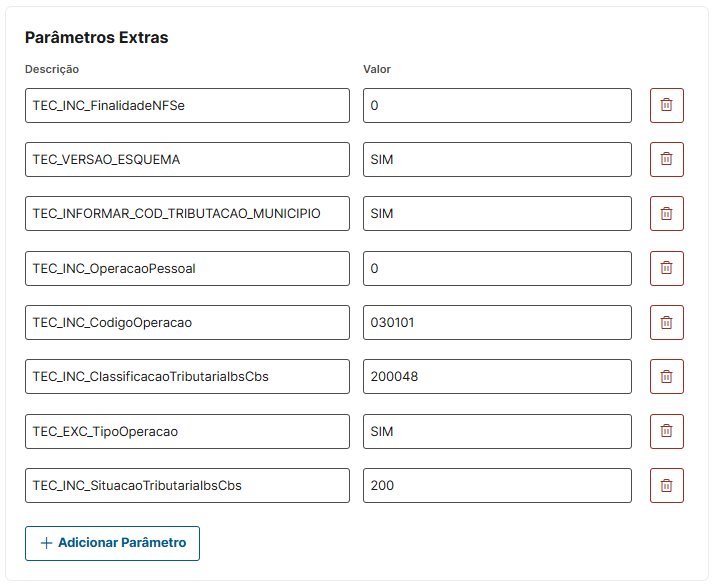
Task: Remove the TEC_INC_ClassificacaoTributariaIbsCbs parameter
Action: click(666, 376)
